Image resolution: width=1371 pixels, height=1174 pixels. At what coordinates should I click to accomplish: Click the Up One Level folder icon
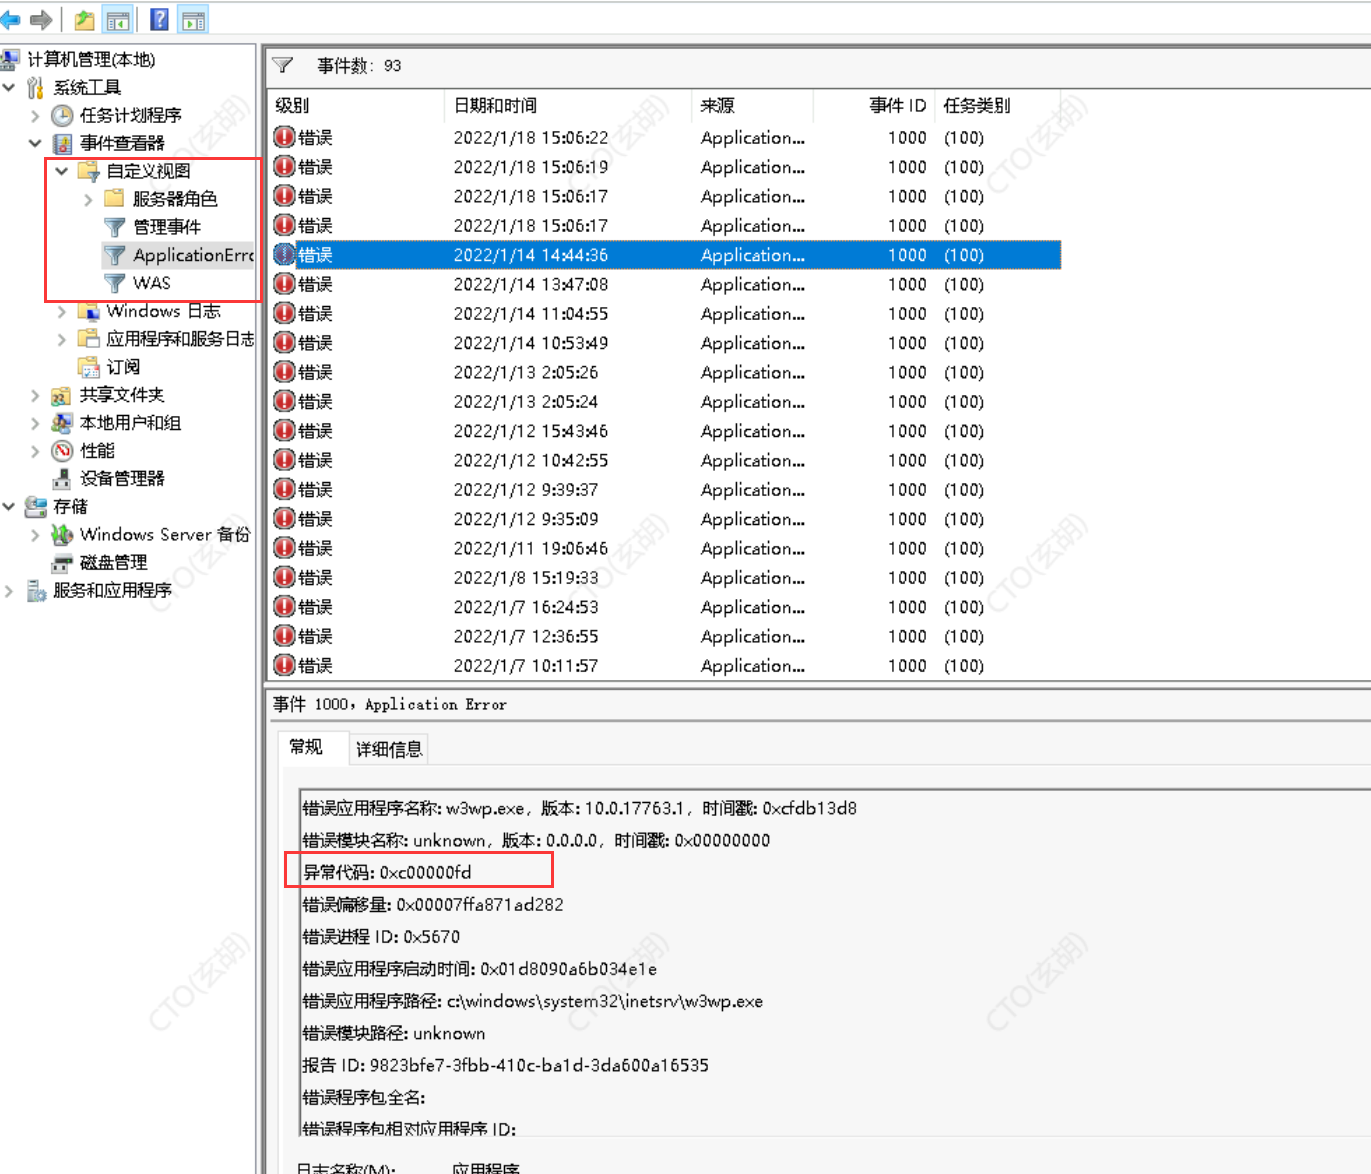coord(85,19)
